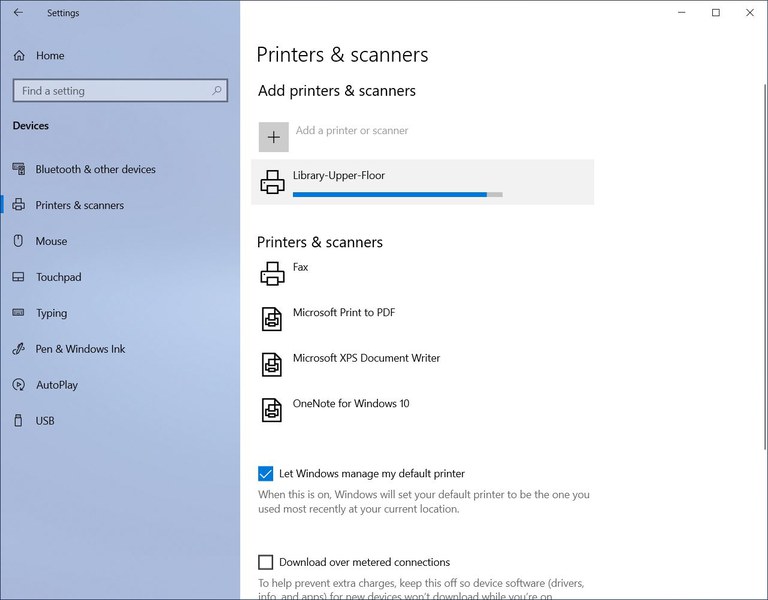
Task: Click the Typing keyboard icon
Action: tap(18, 312)
